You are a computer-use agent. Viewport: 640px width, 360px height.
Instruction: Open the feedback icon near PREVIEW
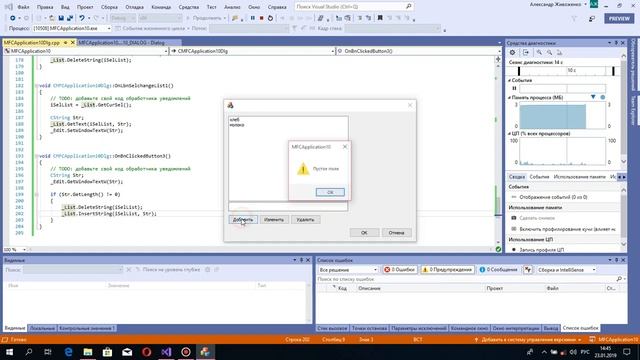coord(592,19)
